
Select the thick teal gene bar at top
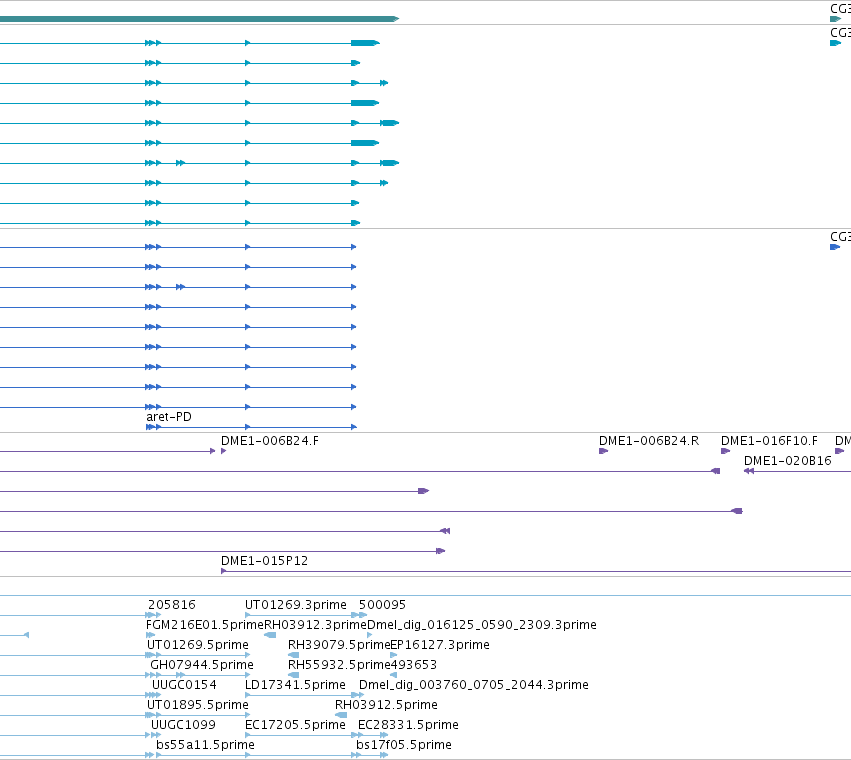(199, 19)
